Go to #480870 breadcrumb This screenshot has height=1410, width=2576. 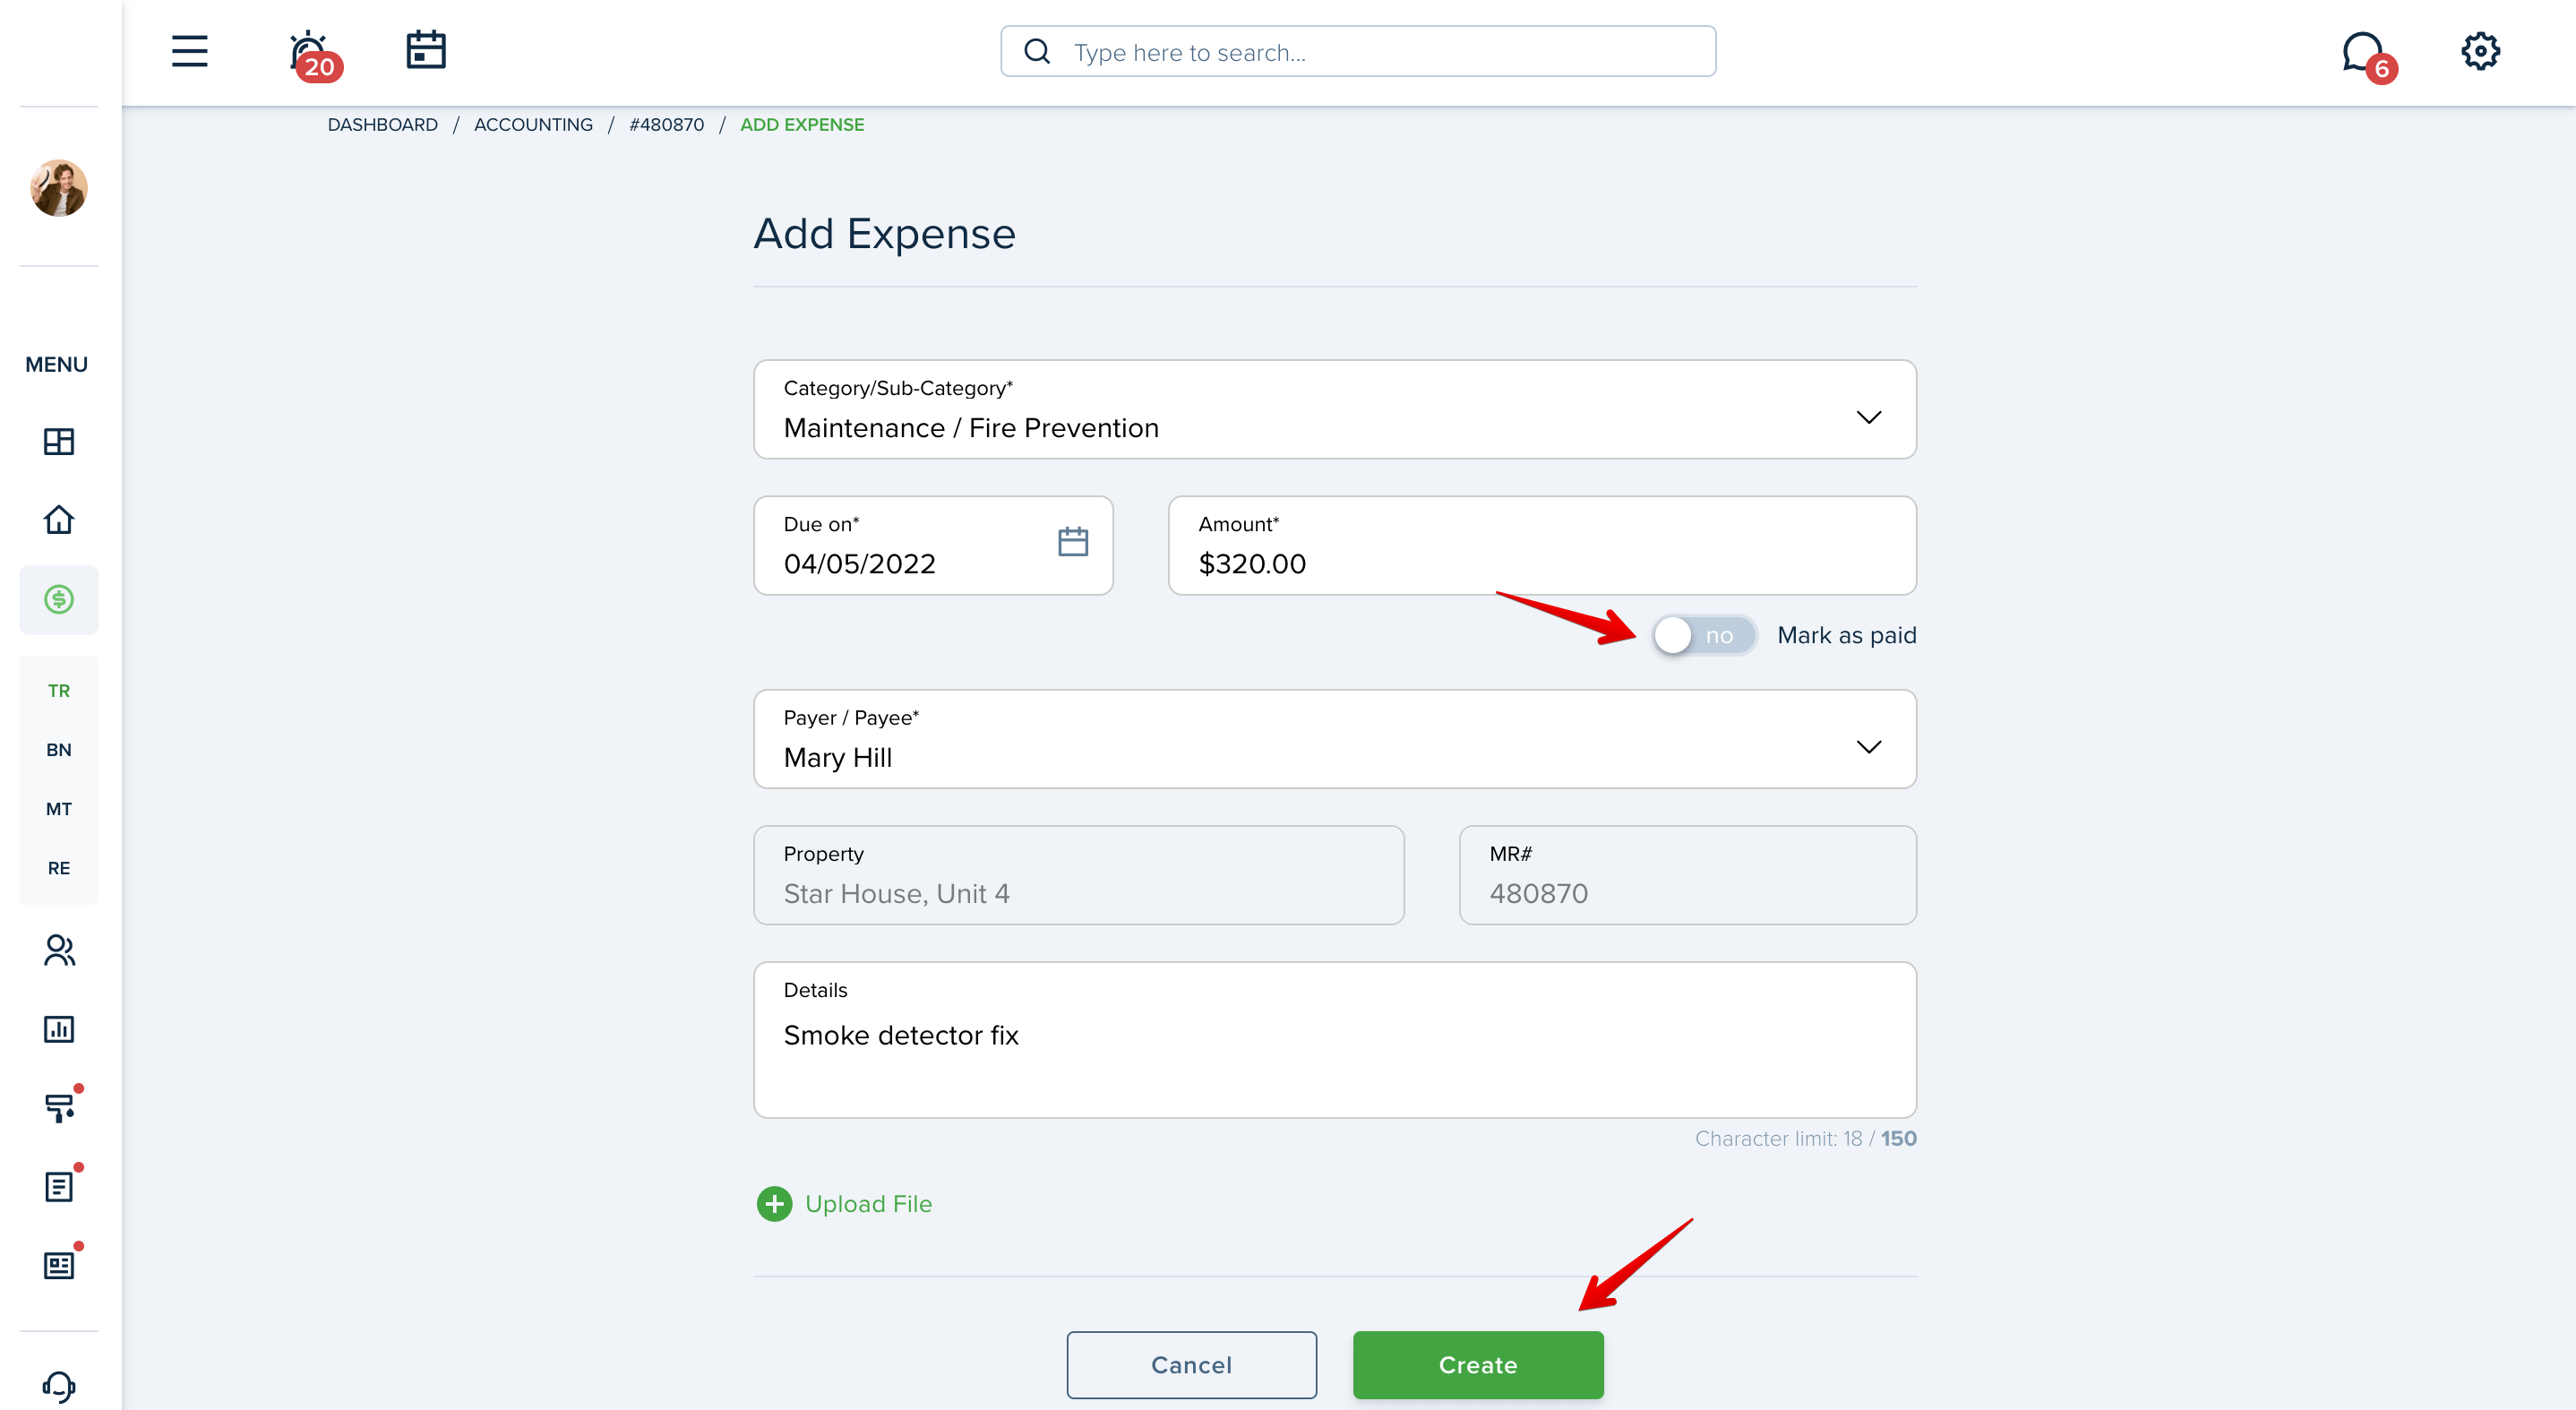(x=666, y=125)
